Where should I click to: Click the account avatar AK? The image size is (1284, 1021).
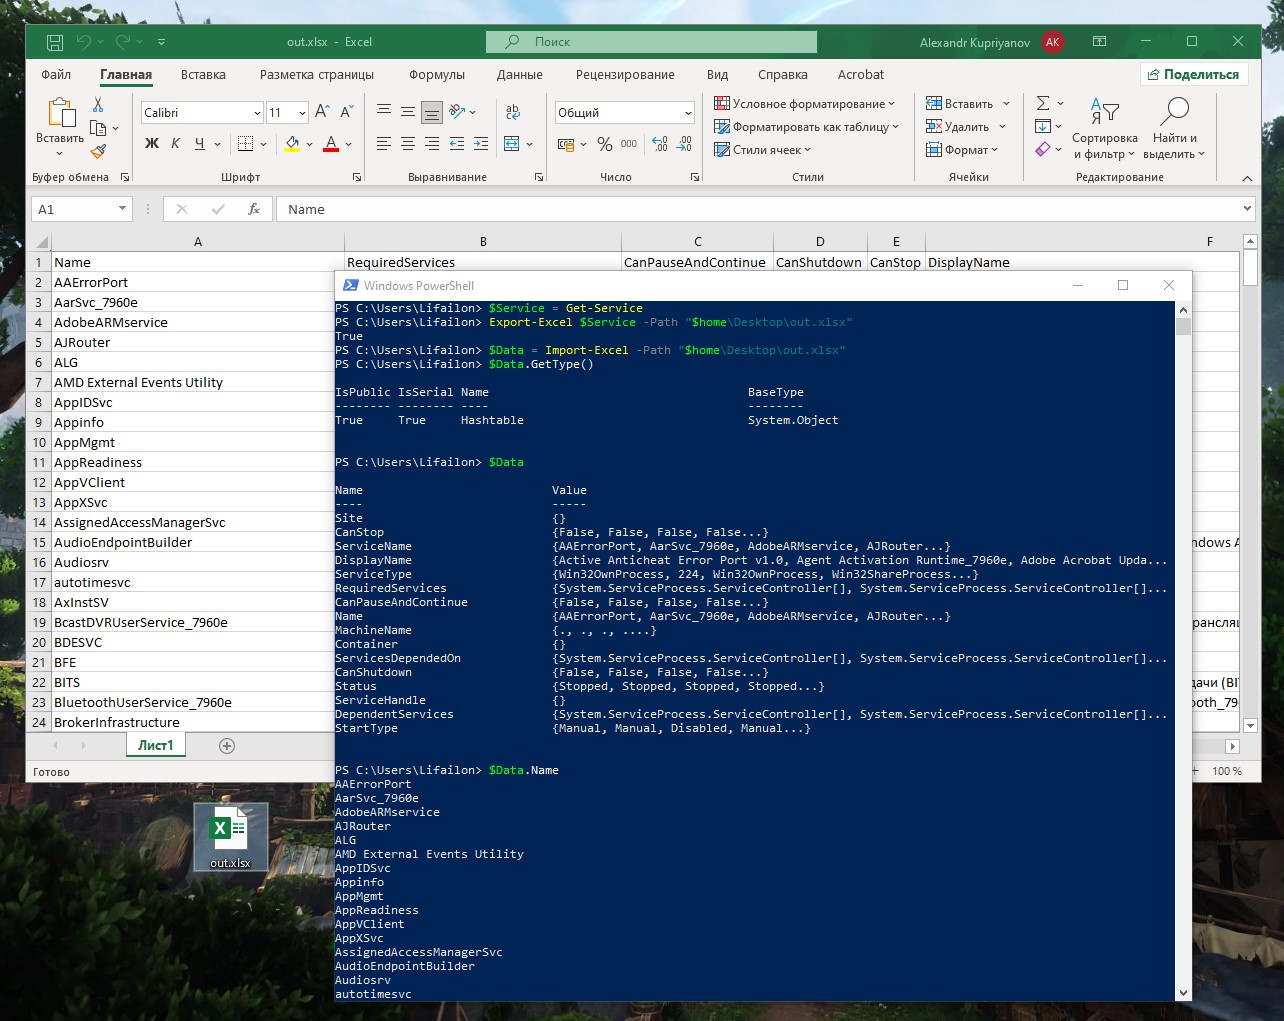click(1052, 42)
